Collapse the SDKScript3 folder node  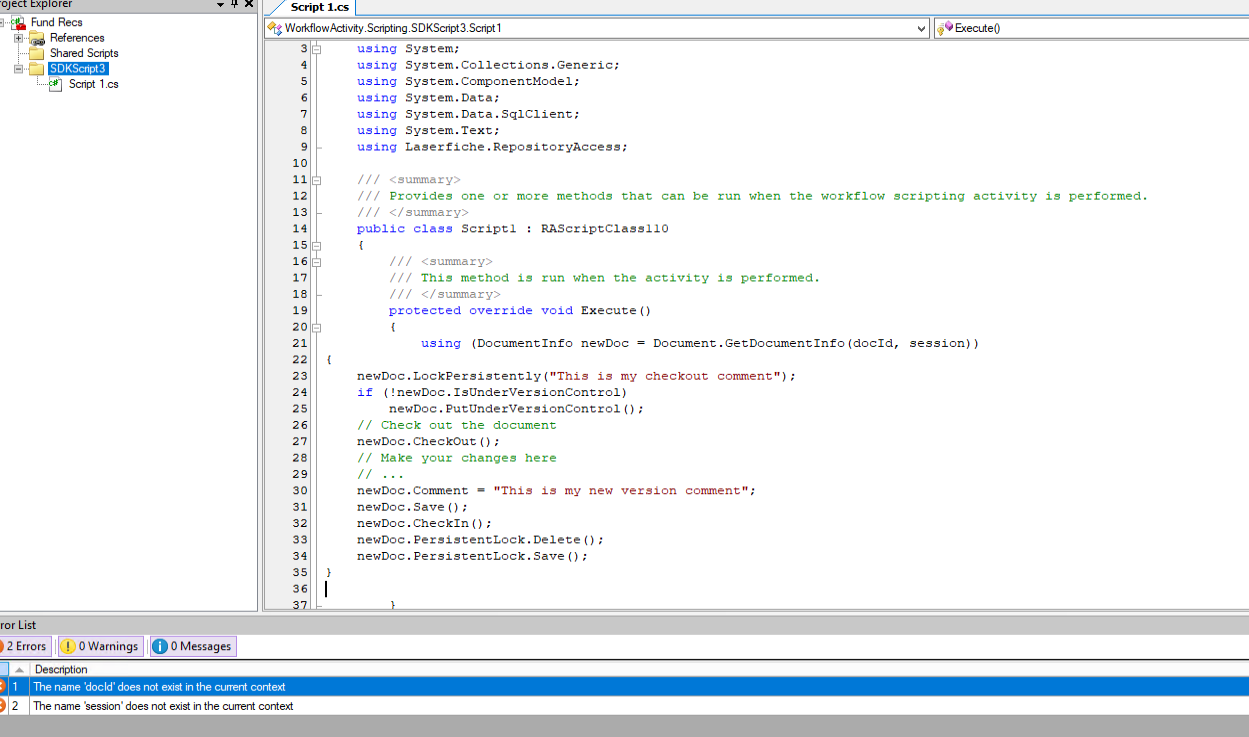pyautogui.click(x=18, y=69)
